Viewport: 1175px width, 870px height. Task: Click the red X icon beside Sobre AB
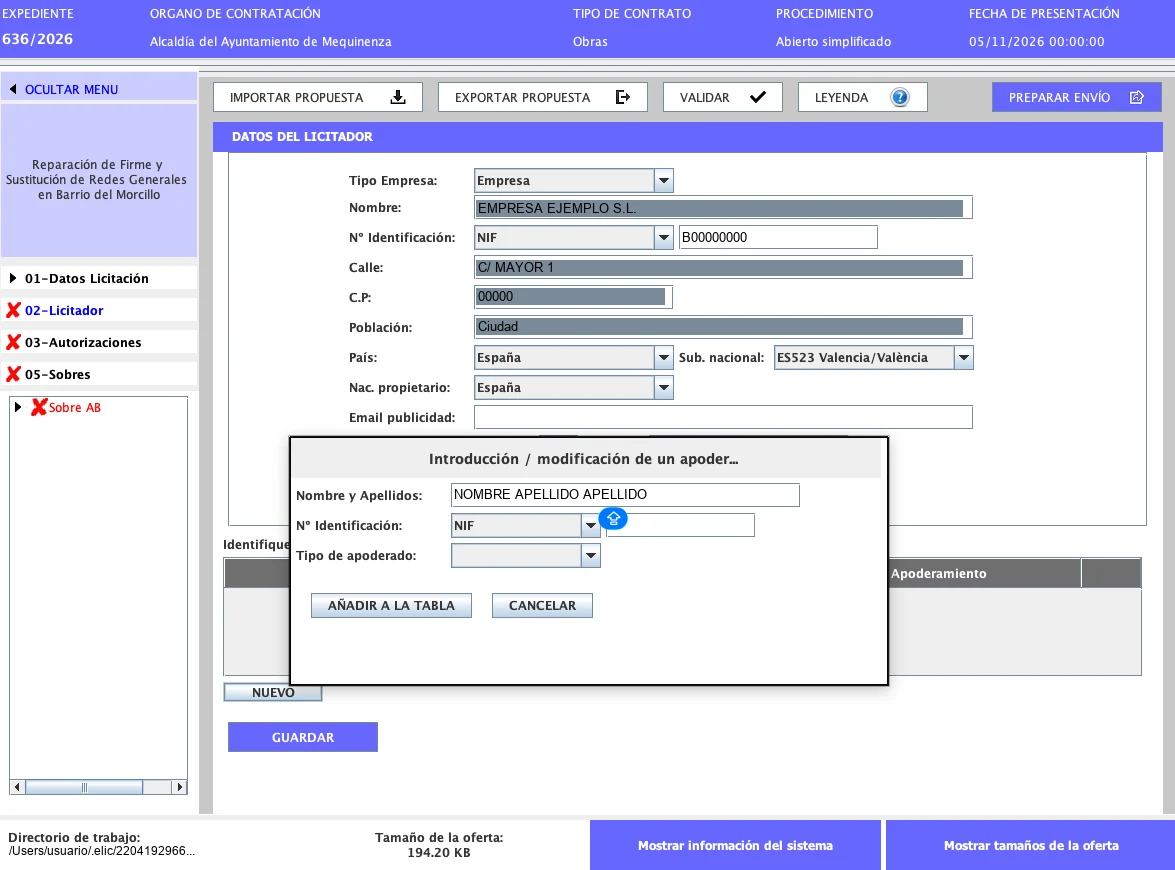pos(39,407)
